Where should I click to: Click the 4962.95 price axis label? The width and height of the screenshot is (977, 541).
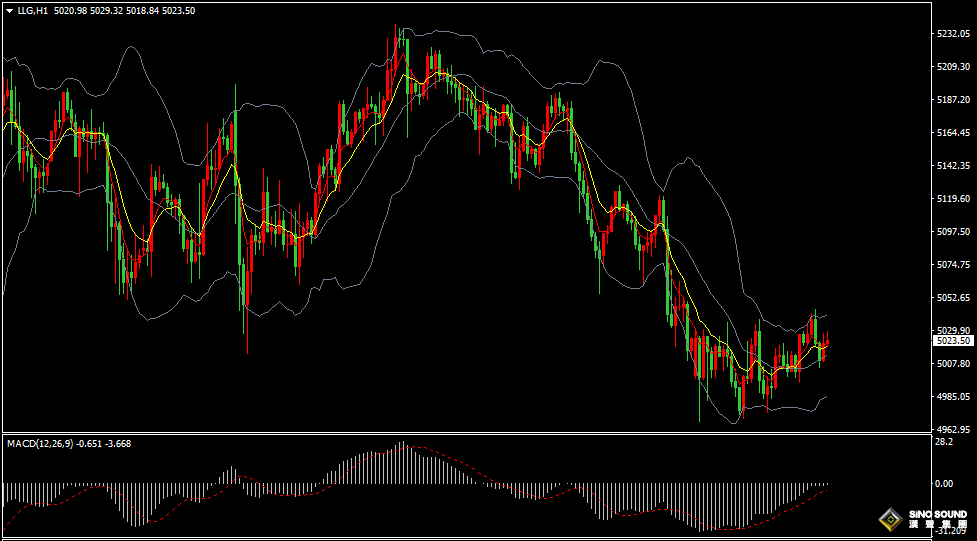pos(951,429)
